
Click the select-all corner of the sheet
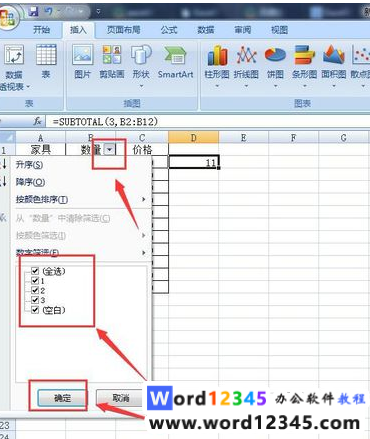(7, 137)
